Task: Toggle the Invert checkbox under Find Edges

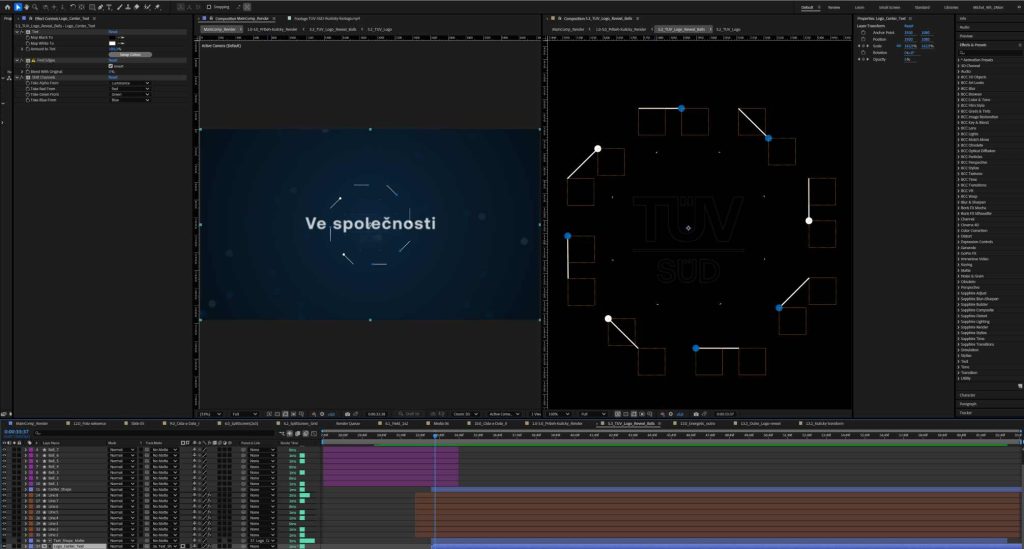Action: point(112,66)
